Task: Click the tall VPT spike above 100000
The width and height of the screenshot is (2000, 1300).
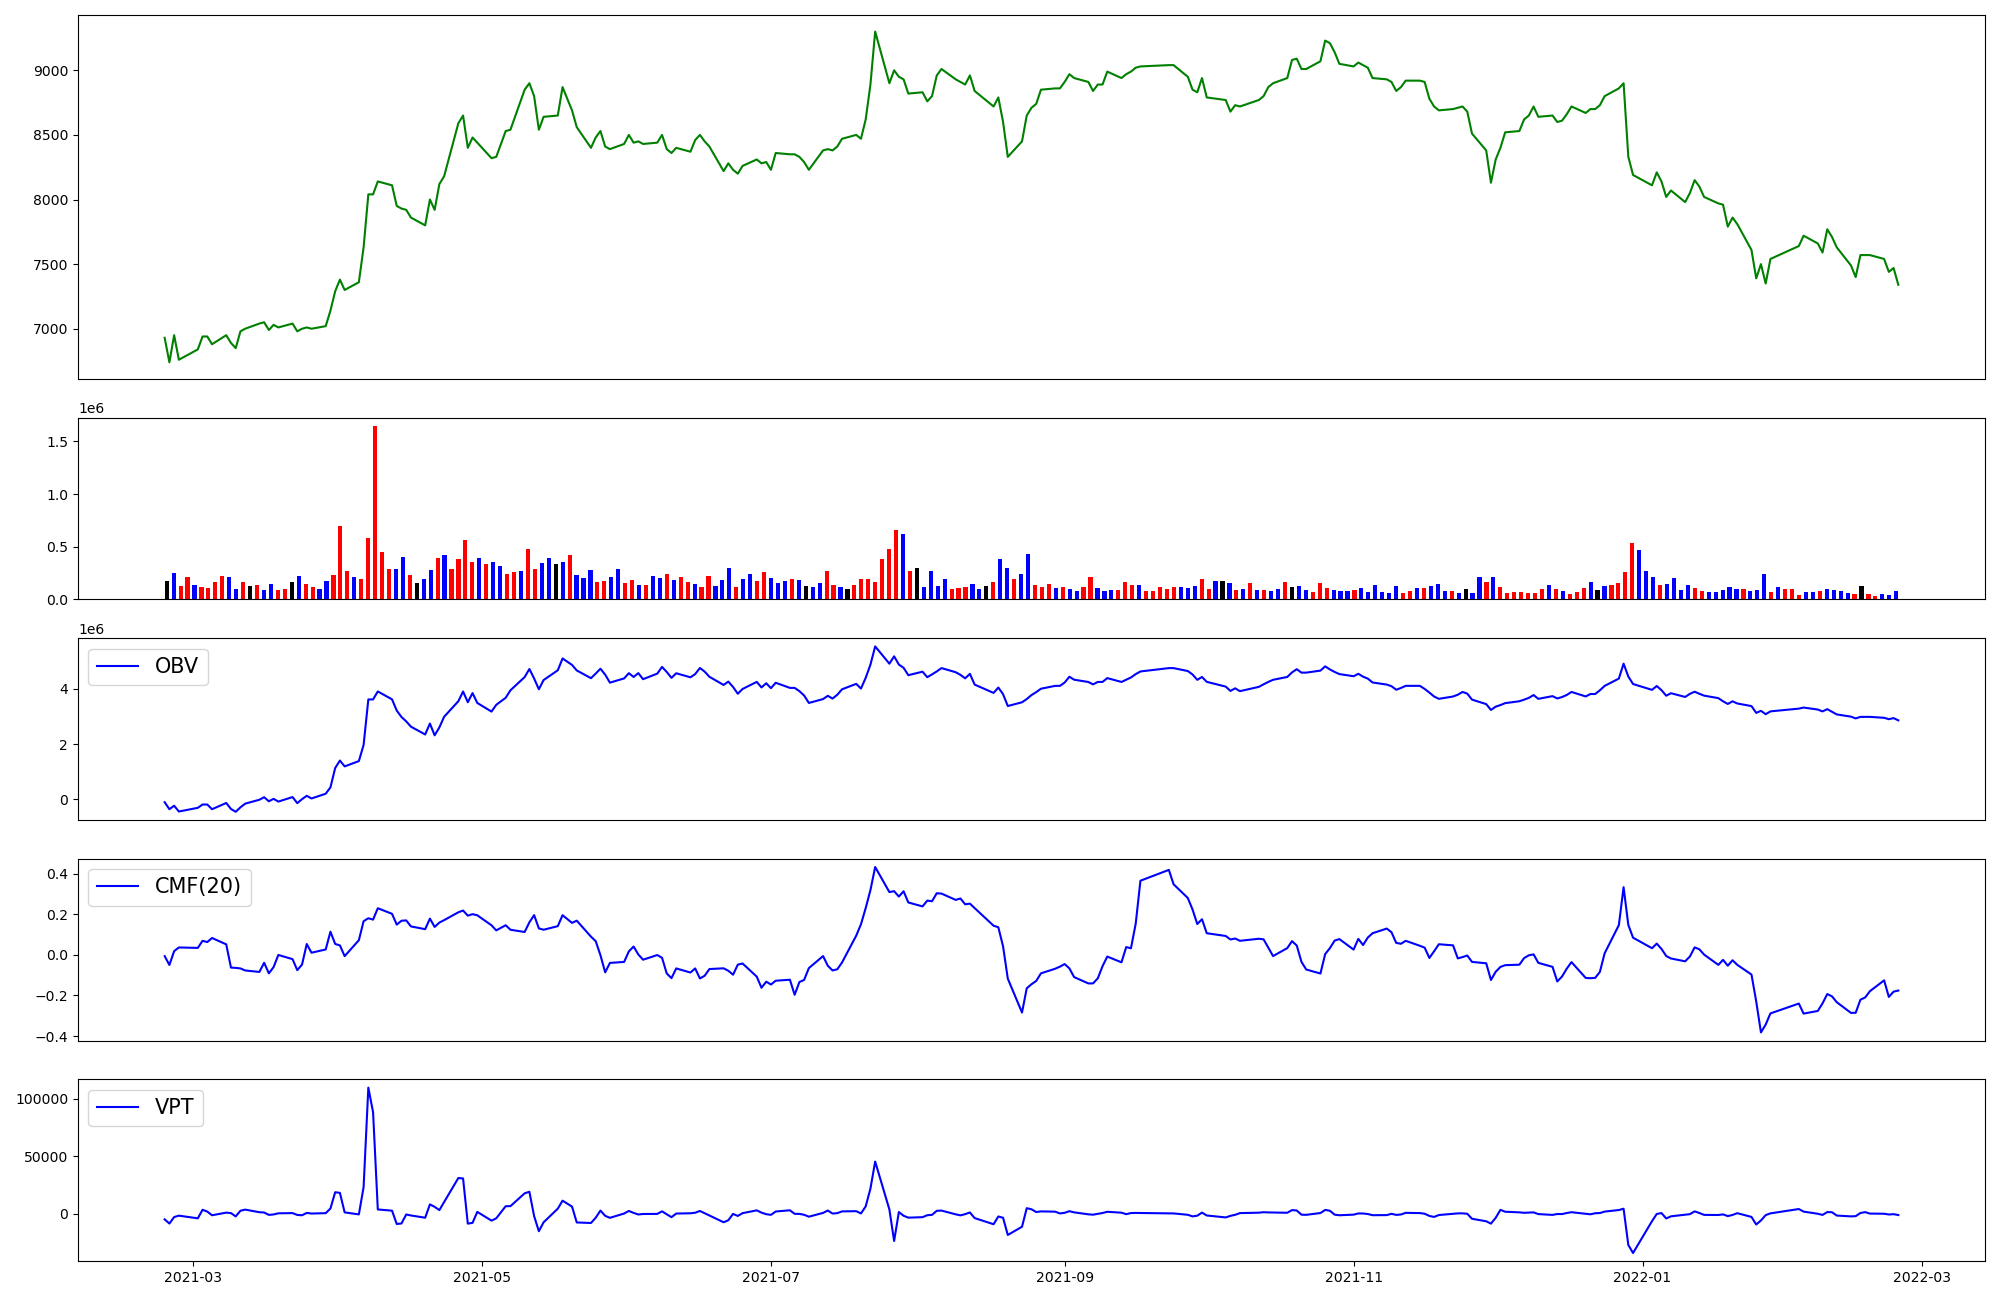Action: point(368,1090)
